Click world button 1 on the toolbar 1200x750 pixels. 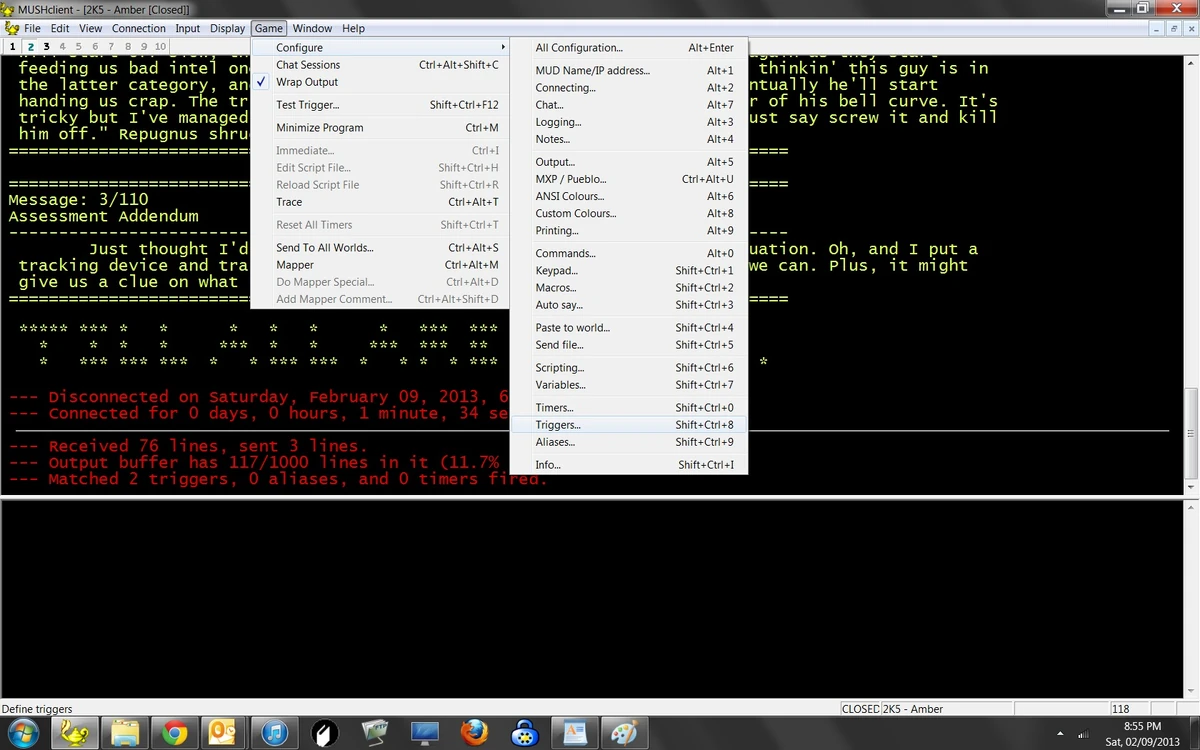(13, 46)
